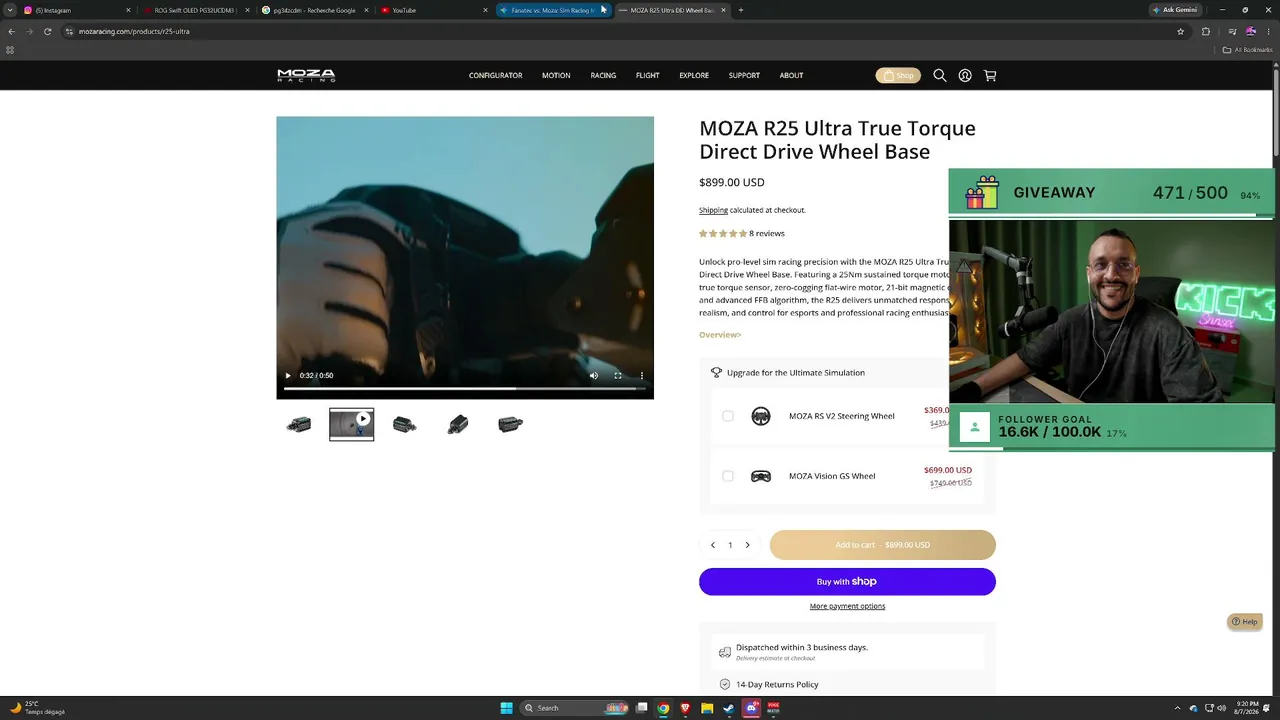Open the taskbar clock and date
This screenshot has height=720, width=1280.
click(x=1248, y=708)
